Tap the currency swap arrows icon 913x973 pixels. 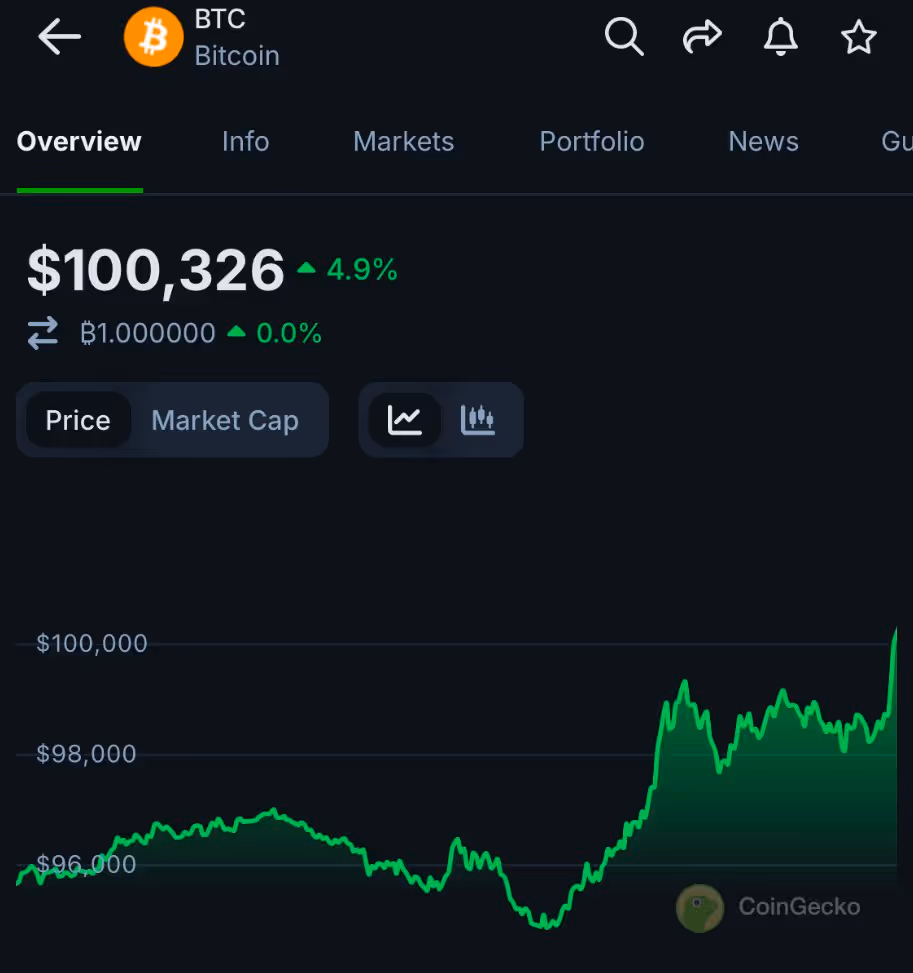point(43,333)
